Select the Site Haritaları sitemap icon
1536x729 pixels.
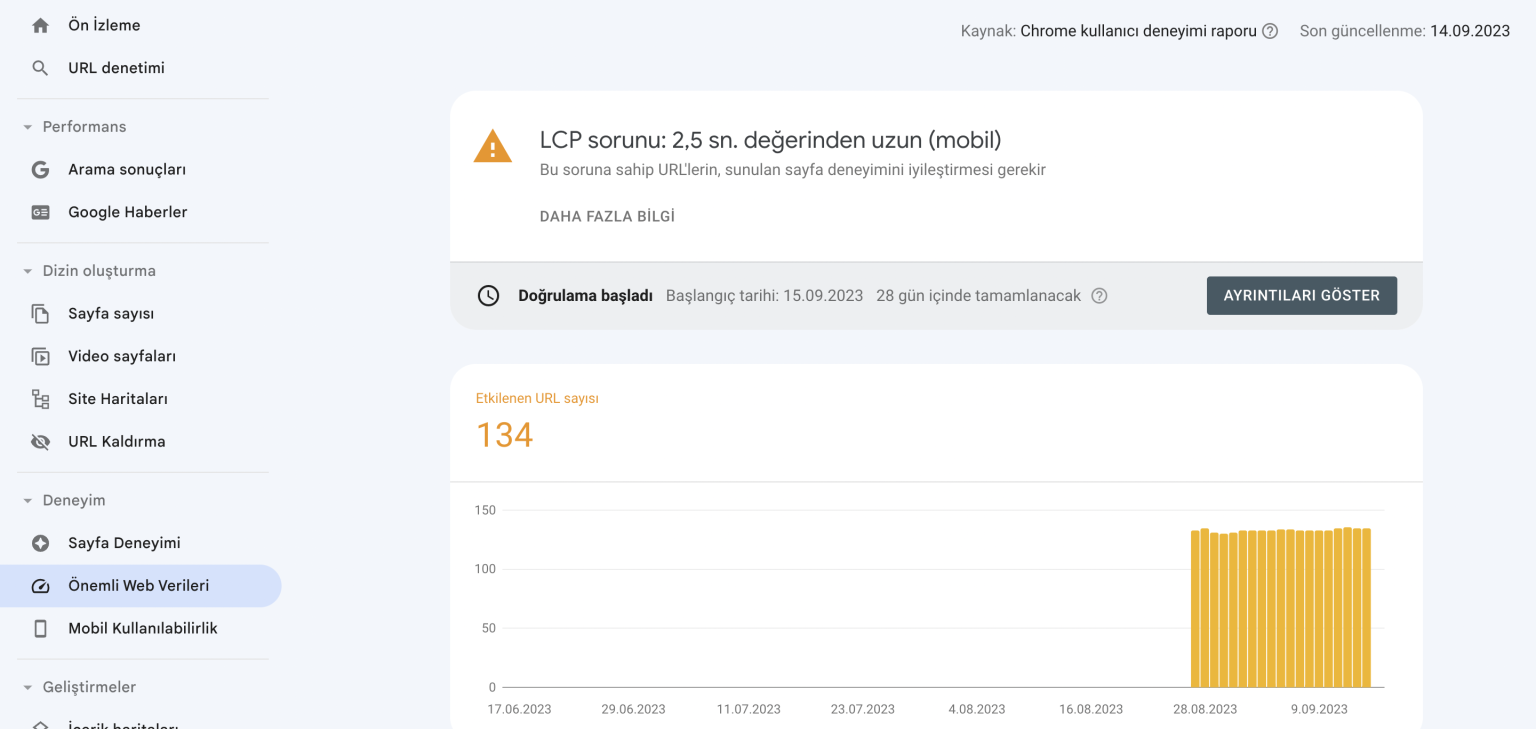pos(40,398)
